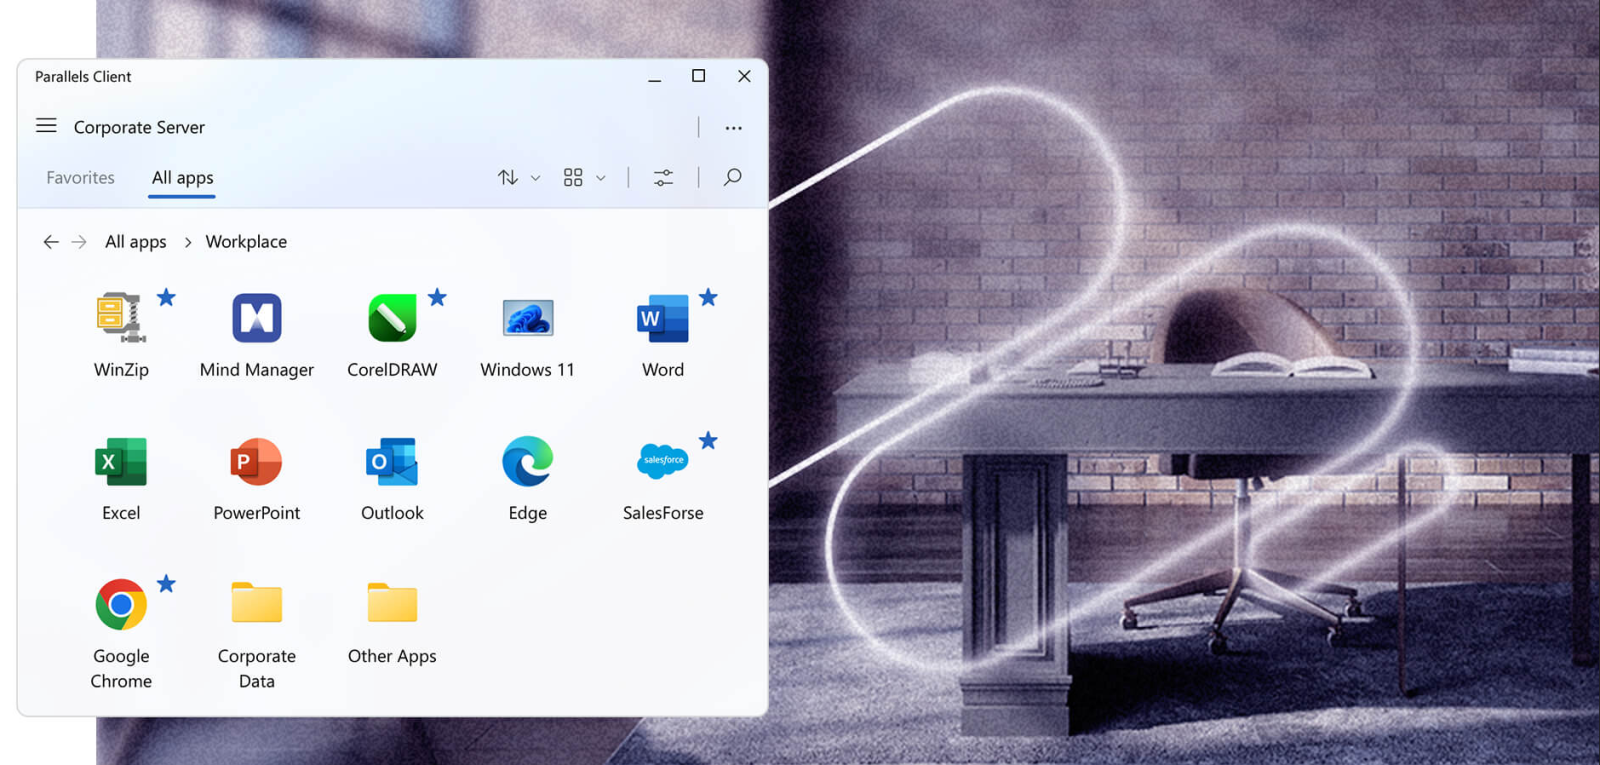The image size is (1600, 765).
Task: Click the Mind Manager label text
Action: pos(257,370)
